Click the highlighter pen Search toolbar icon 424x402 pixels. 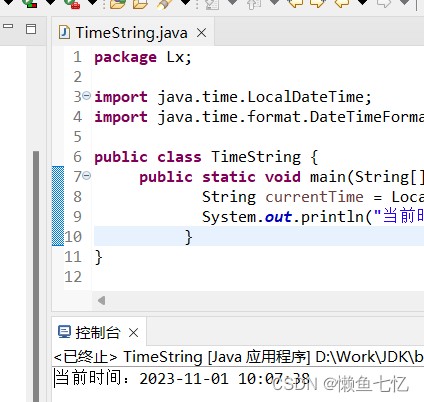164,4
